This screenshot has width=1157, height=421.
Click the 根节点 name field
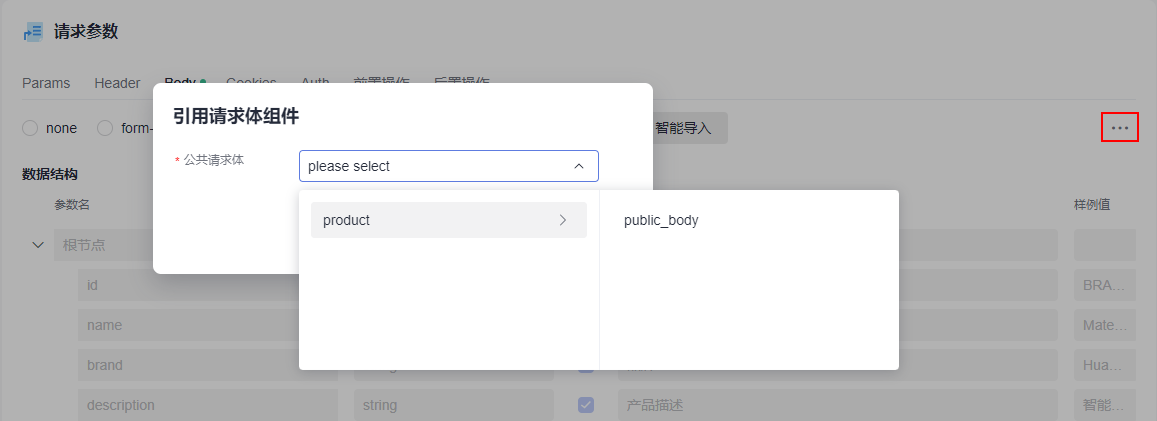103,245
